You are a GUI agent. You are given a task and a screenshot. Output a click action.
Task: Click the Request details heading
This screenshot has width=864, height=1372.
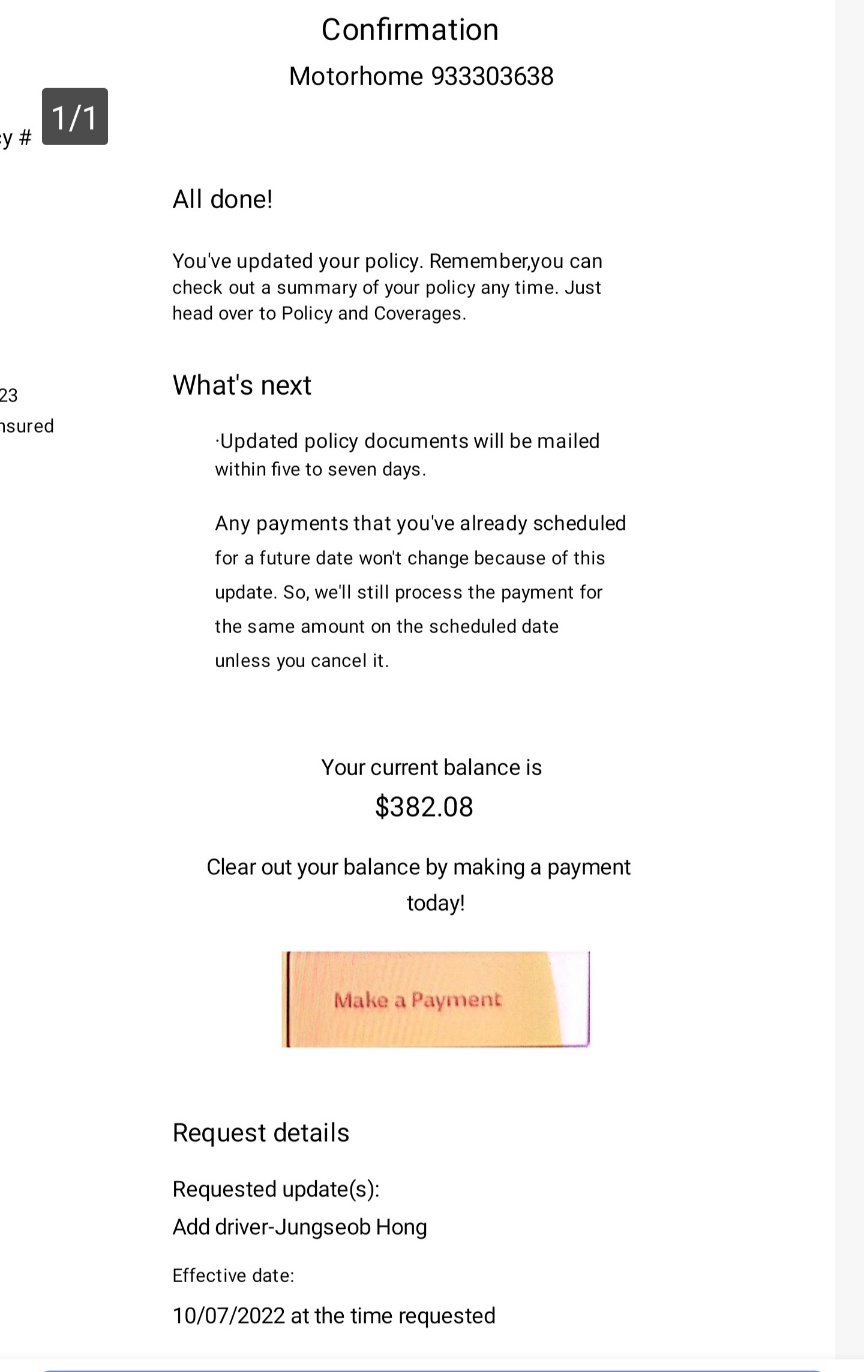(x=261, y=1132)
